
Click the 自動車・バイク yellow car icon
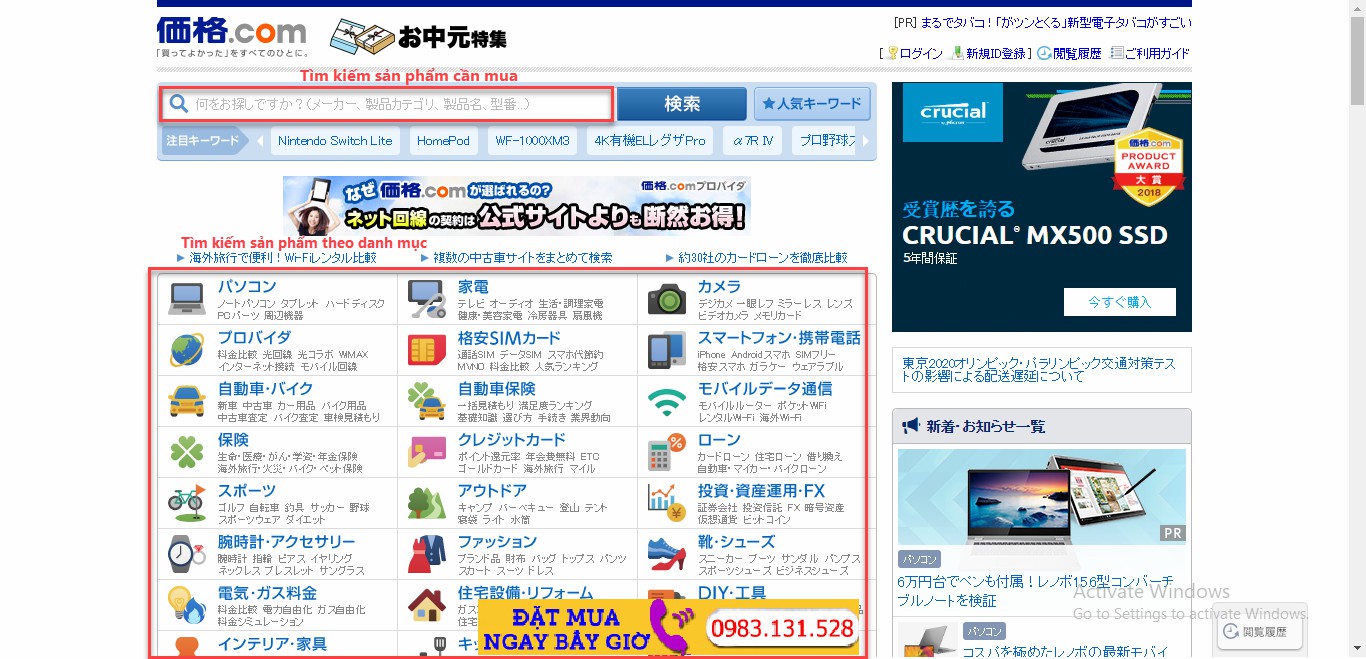(187, 401)
